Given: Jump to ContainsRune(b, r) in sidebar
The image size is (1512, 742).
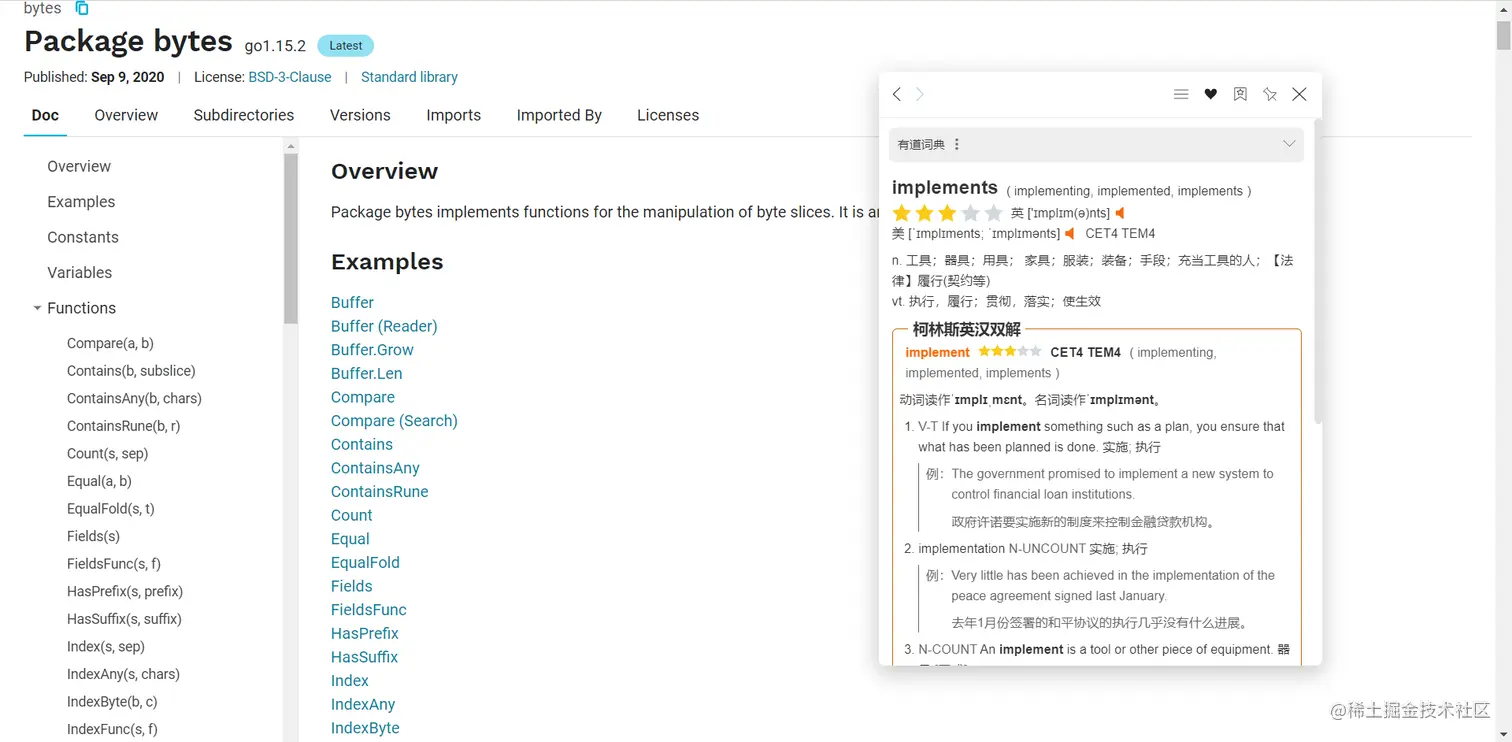Looking at the screenshot, I should [123, 426].
